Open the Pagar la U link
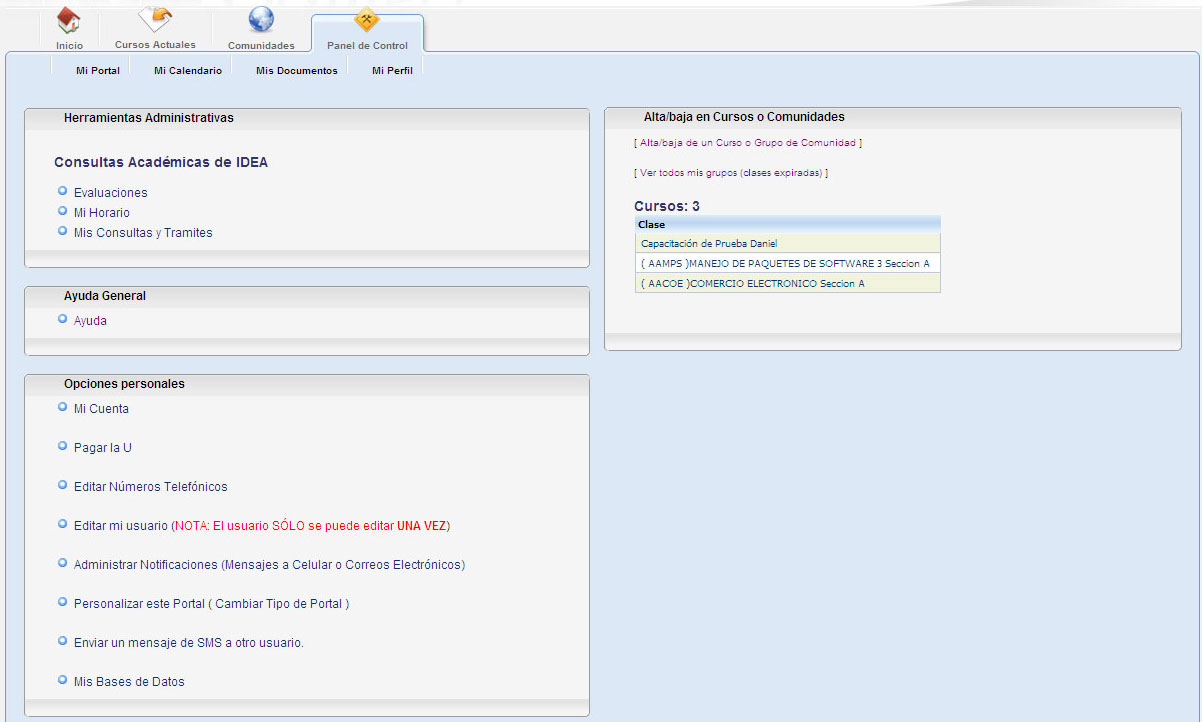Screen dimensions: 1202x722 click(x=103, y=448)
